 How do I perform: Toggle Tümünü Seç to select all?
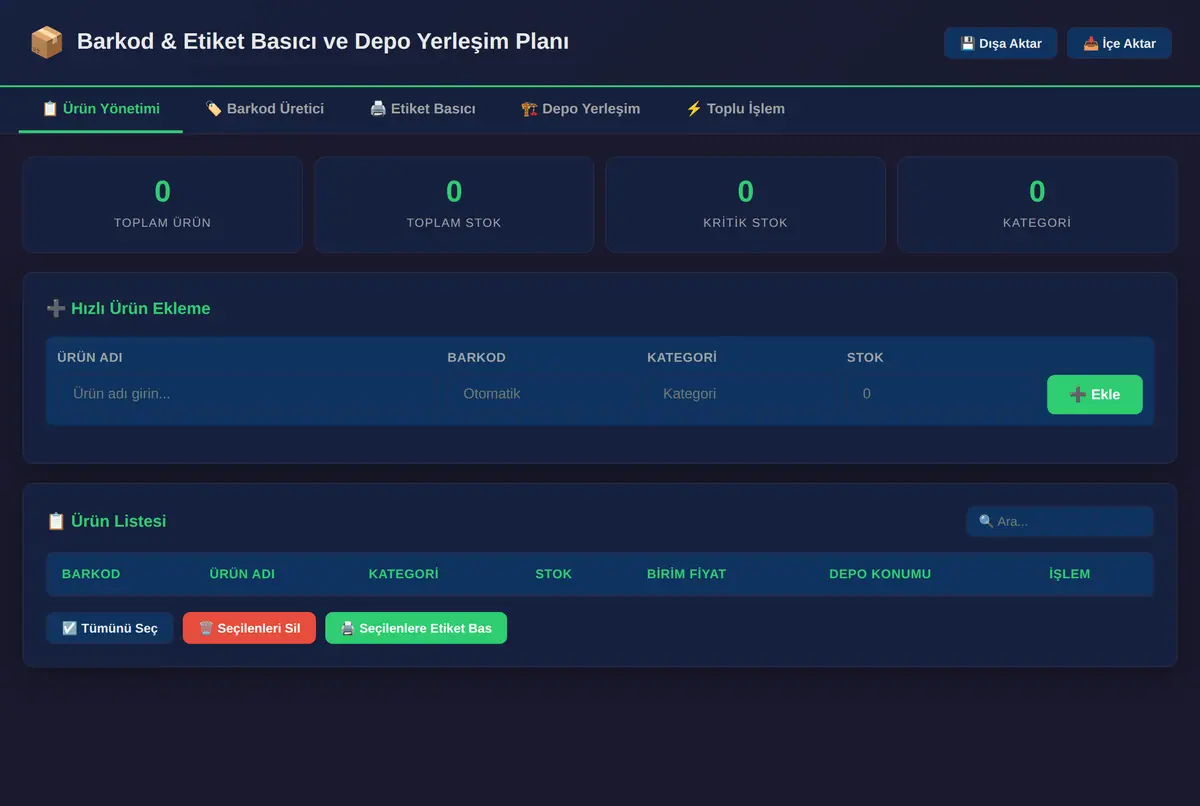pyautogui.click(x=110, y=628)
